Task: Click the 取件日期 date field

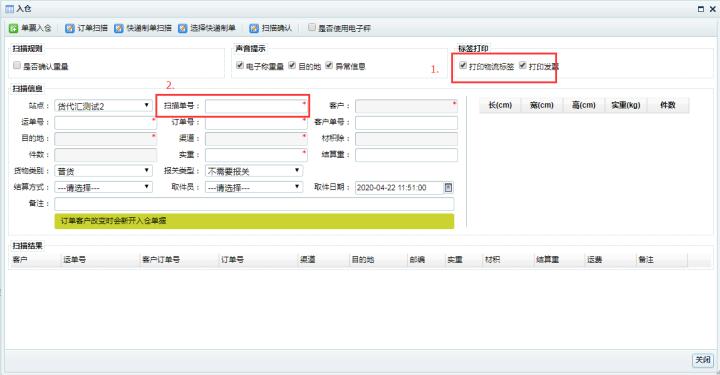Action: tap(399, 187)
